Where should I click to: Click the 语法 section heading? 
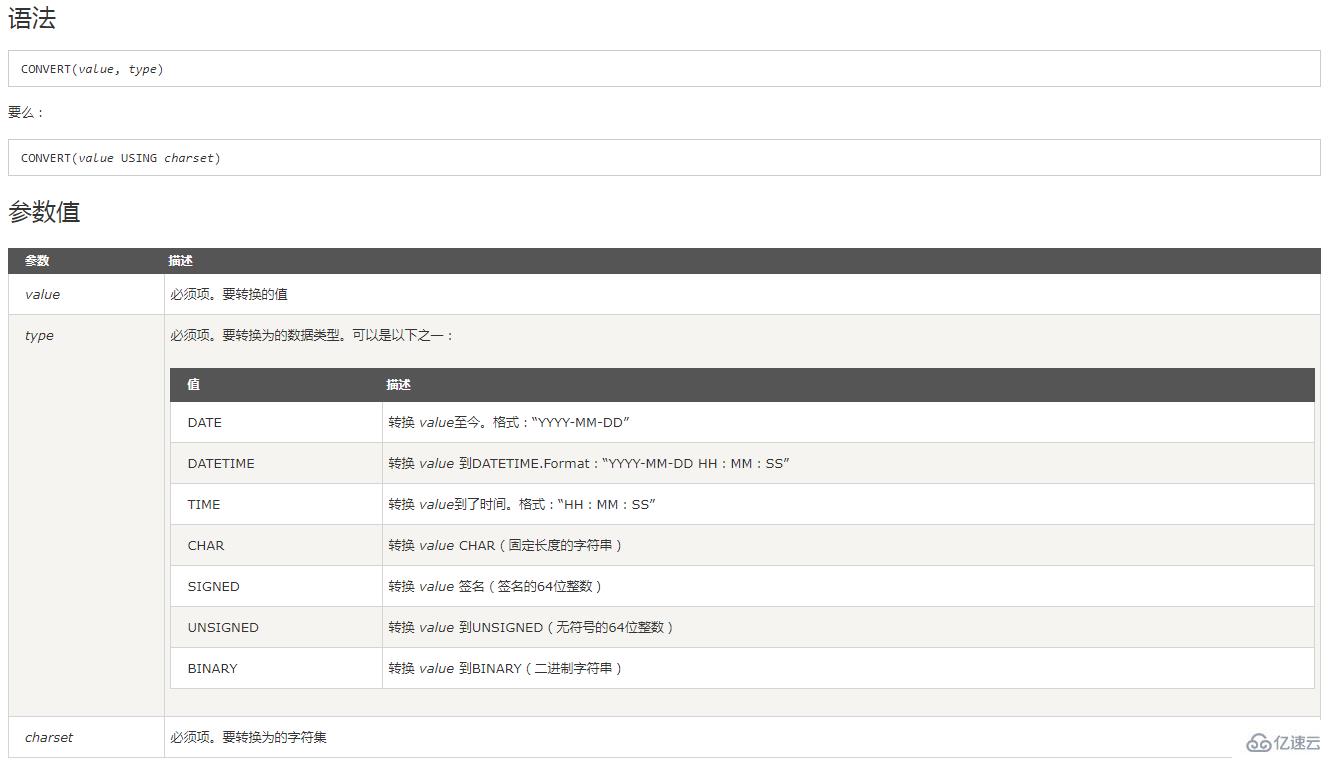tap(32, 19)
